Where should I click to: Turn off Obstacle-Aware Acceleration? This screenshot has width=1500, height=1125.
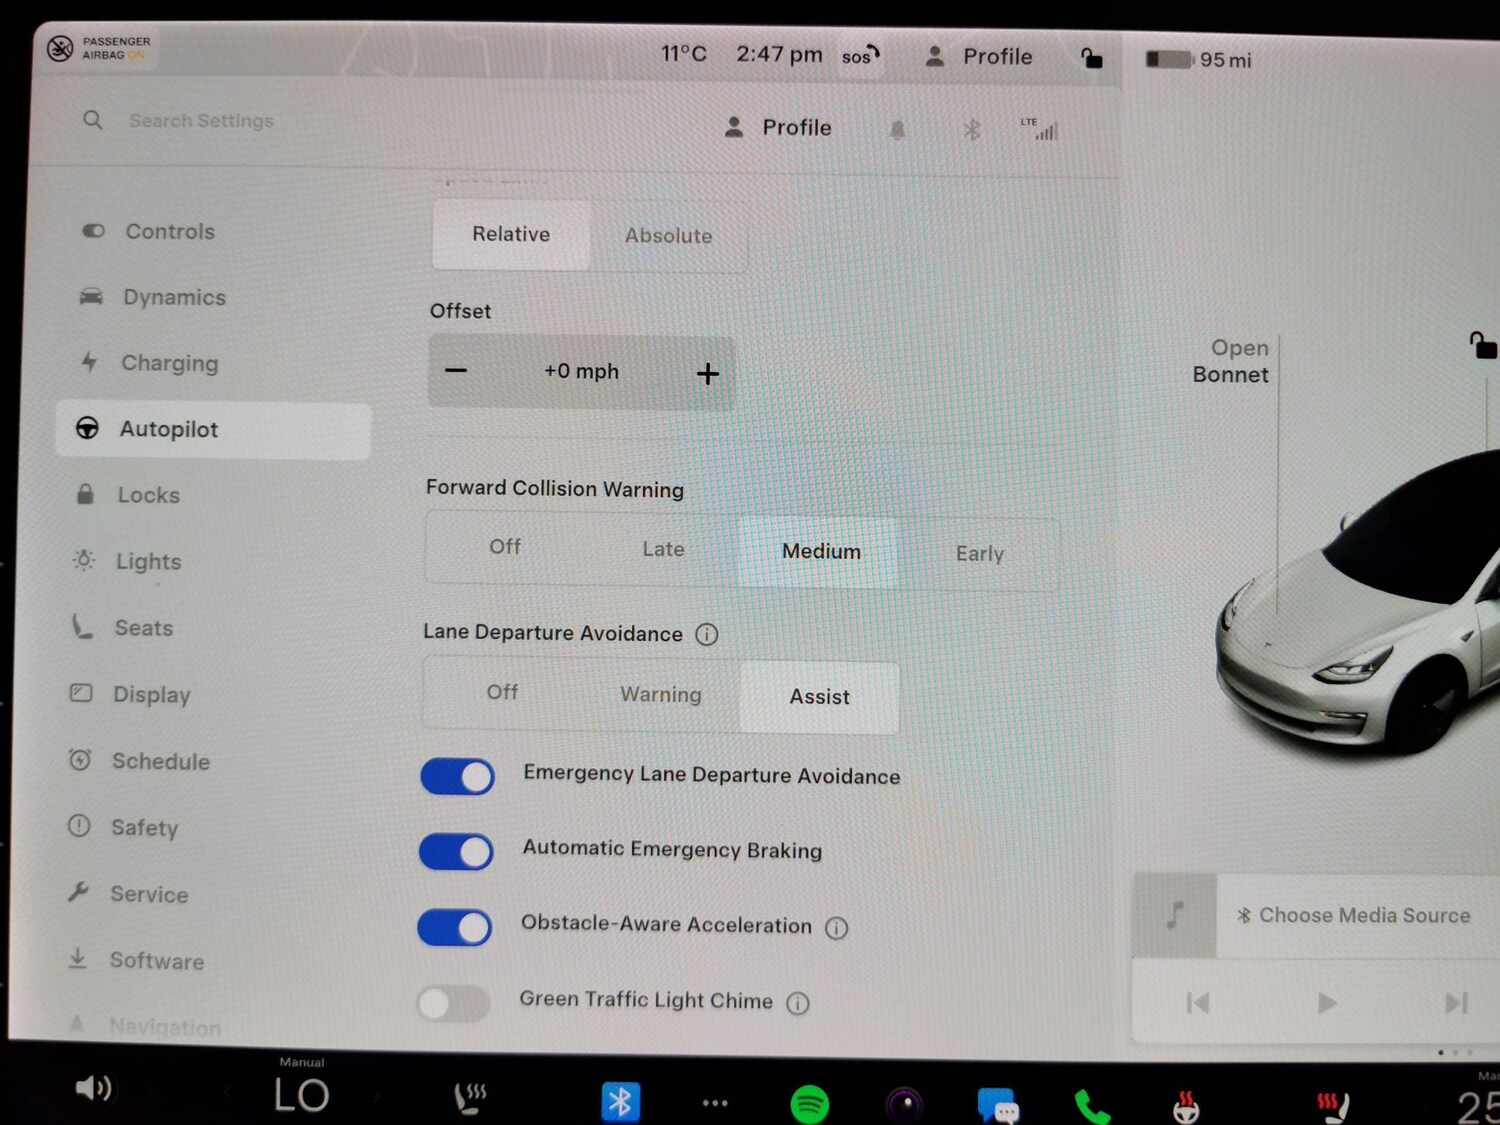(454, 927)
